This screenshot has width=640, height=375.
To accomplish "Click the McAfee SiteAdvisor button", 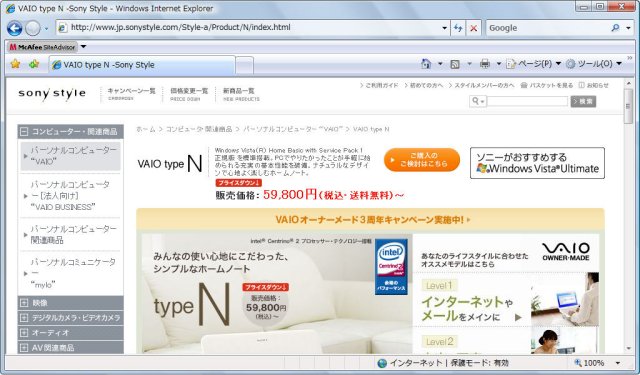I will pos(42,47).
